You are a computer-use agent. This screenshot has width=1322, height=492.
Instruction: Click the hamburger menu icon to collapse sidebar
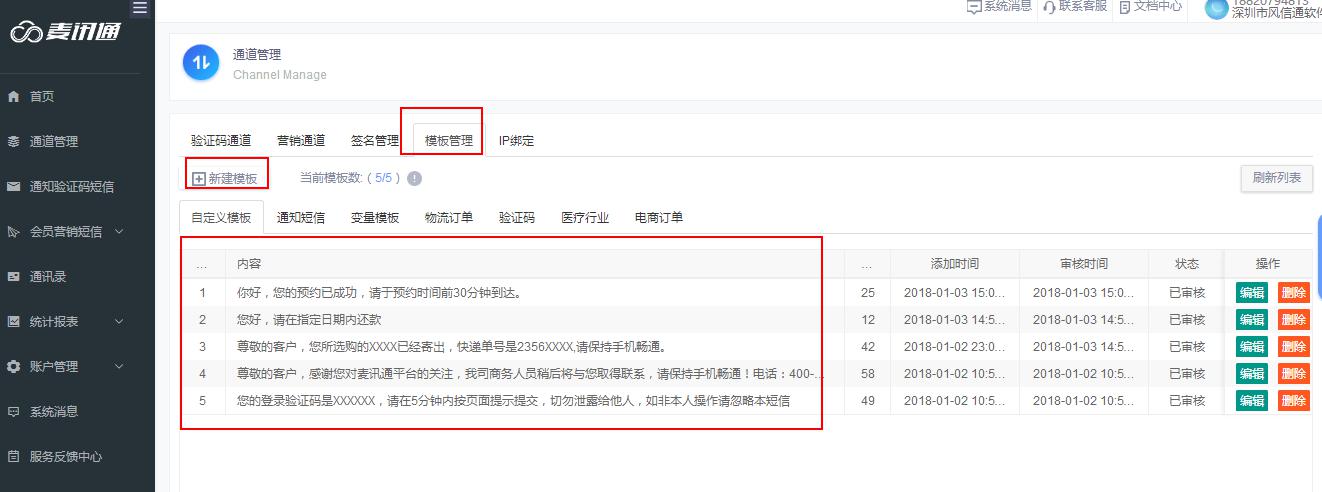(x=140, y=8)
